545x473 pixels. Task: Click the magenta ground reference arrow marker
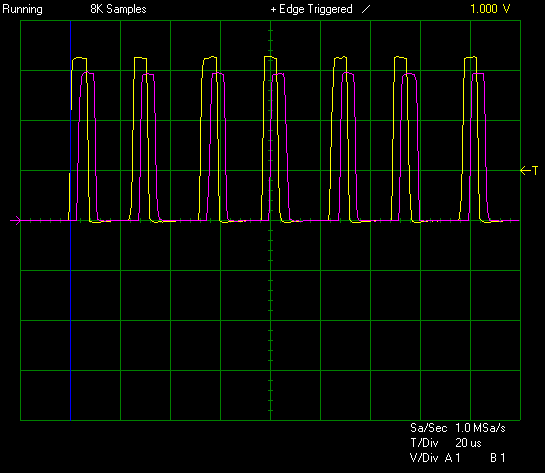(x=16, y=220)
